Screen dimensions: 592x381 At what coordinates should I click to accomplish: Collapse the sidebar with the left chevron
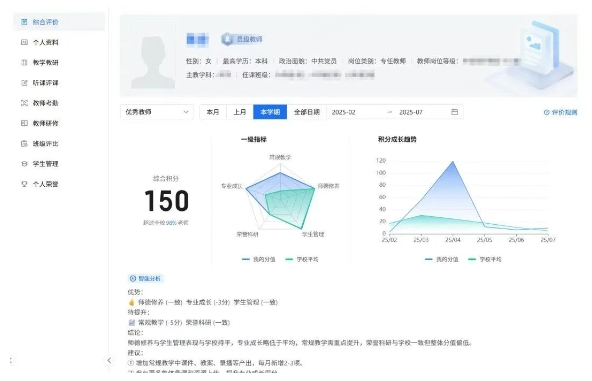(x=109, y=360)
